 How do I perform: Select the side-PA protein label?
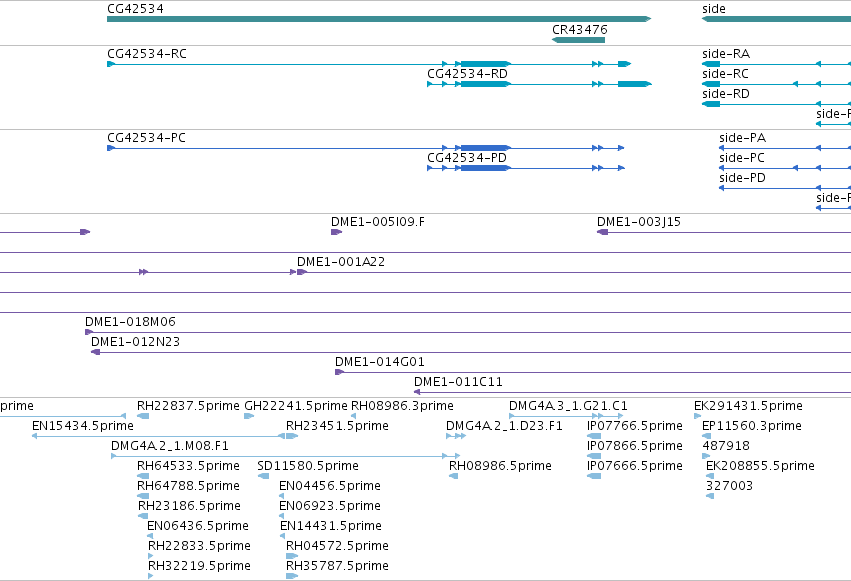coord(742,138)
